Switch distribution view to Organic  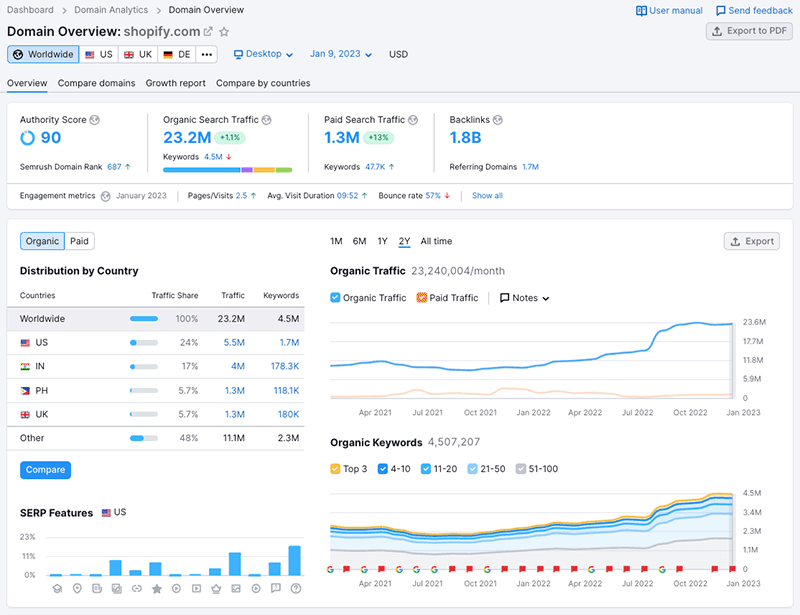pyautogui.click(x=42, y=241)
